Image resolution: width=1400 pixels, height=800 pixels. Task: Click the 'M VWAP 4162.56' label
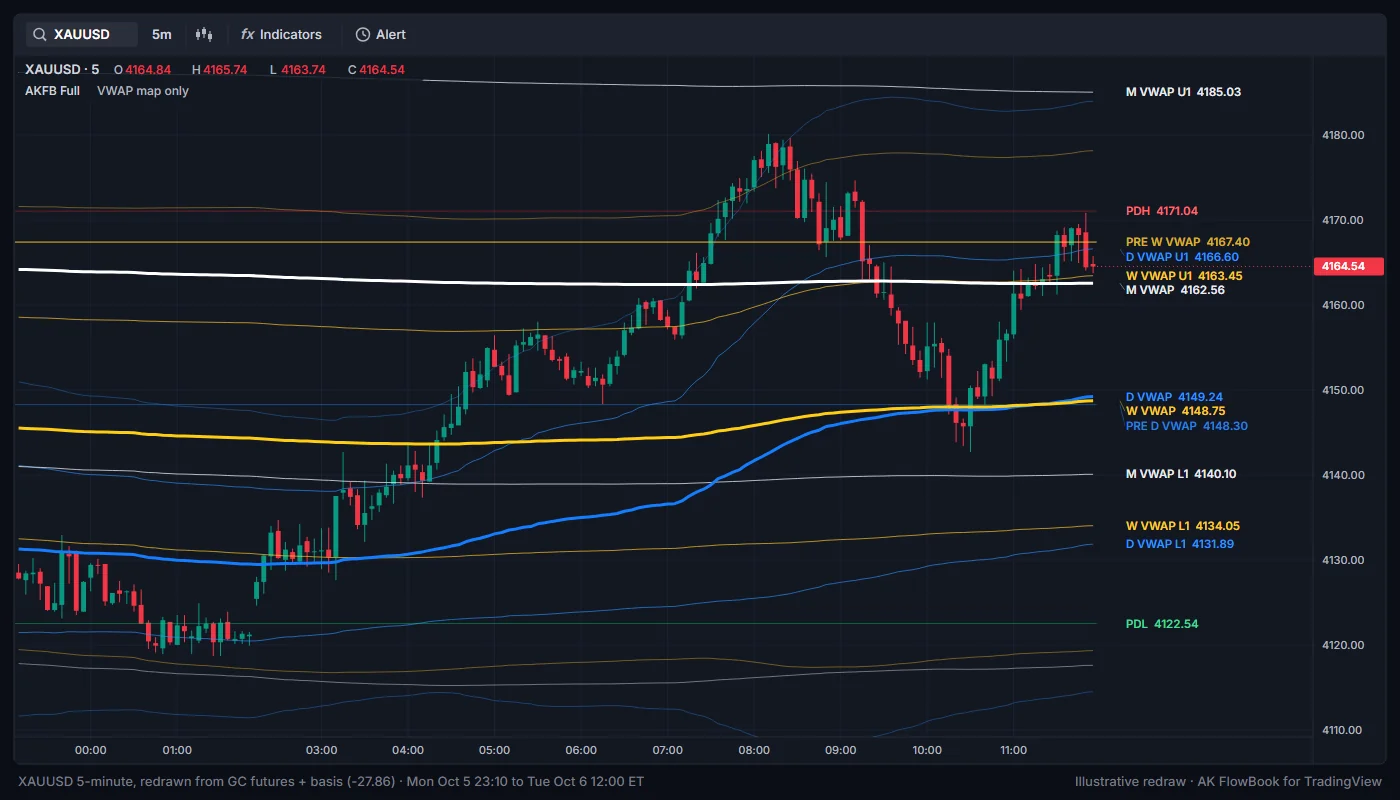pos(1175,290)
